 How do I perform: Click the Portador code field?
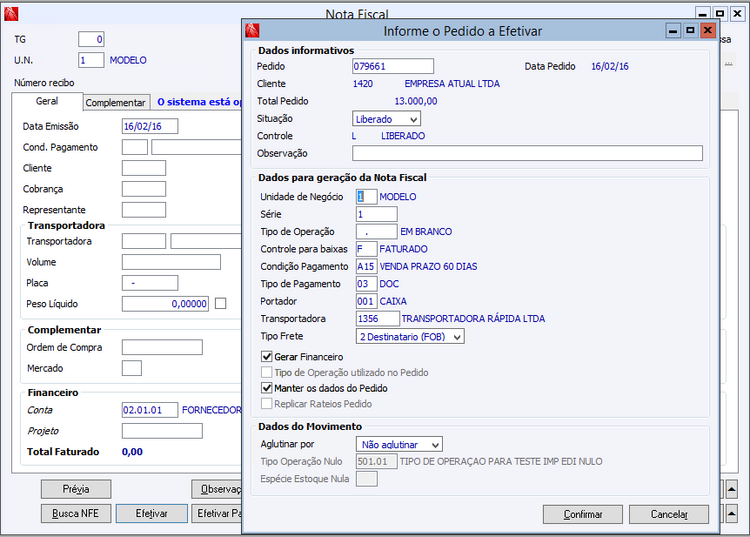[x=366, y=301]
